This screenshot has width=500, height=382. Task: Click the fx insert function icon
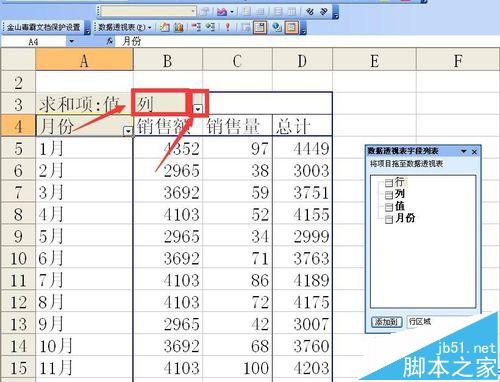pyautogui.click(x=109, y=41)
